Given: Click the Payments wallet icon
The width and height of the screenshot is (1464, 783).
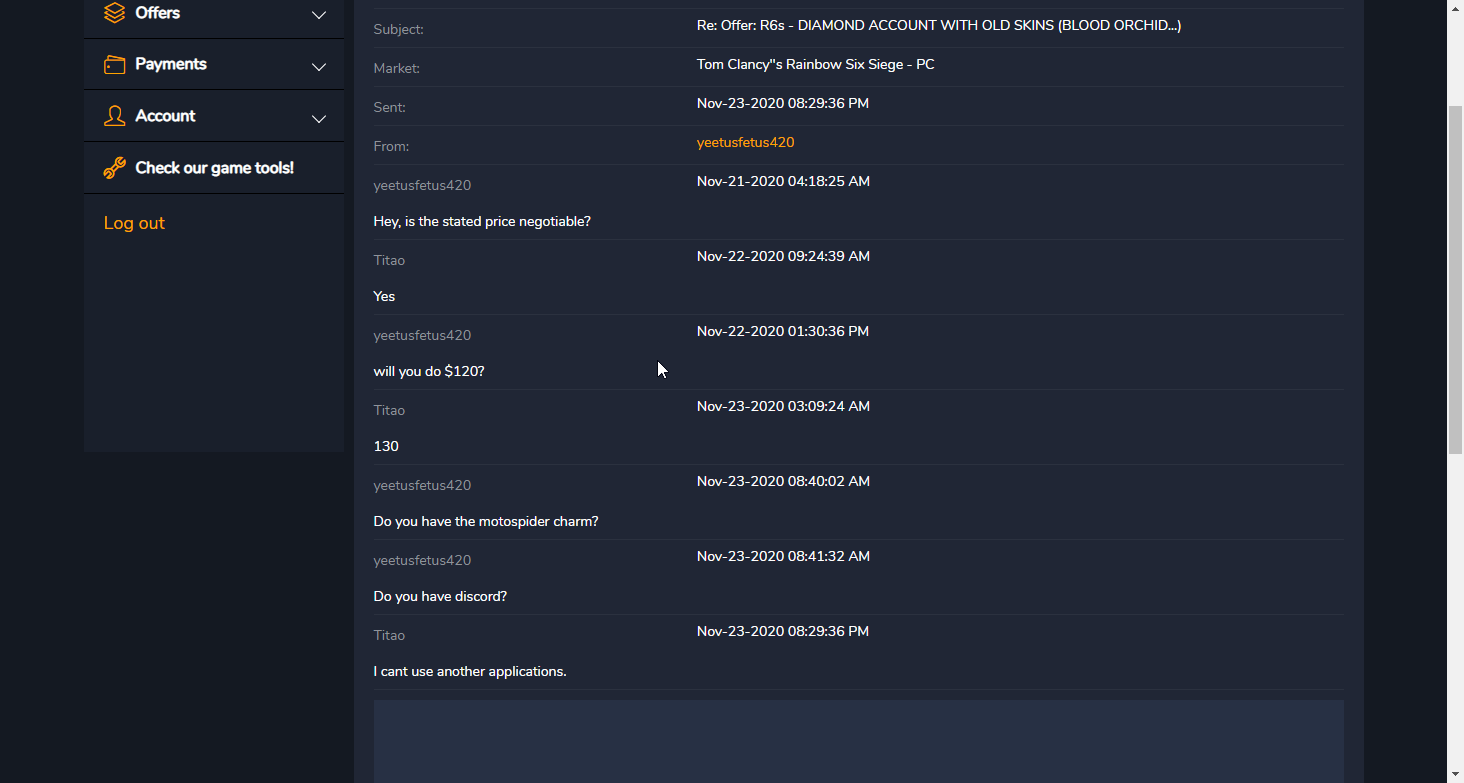Looking at the screenshot, I should click(x=115, y=65).
